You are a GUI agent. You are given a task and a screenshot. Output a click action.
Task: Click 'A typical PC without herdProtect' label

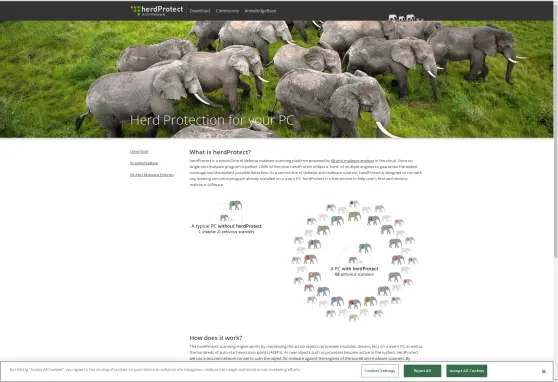[226, 226]
